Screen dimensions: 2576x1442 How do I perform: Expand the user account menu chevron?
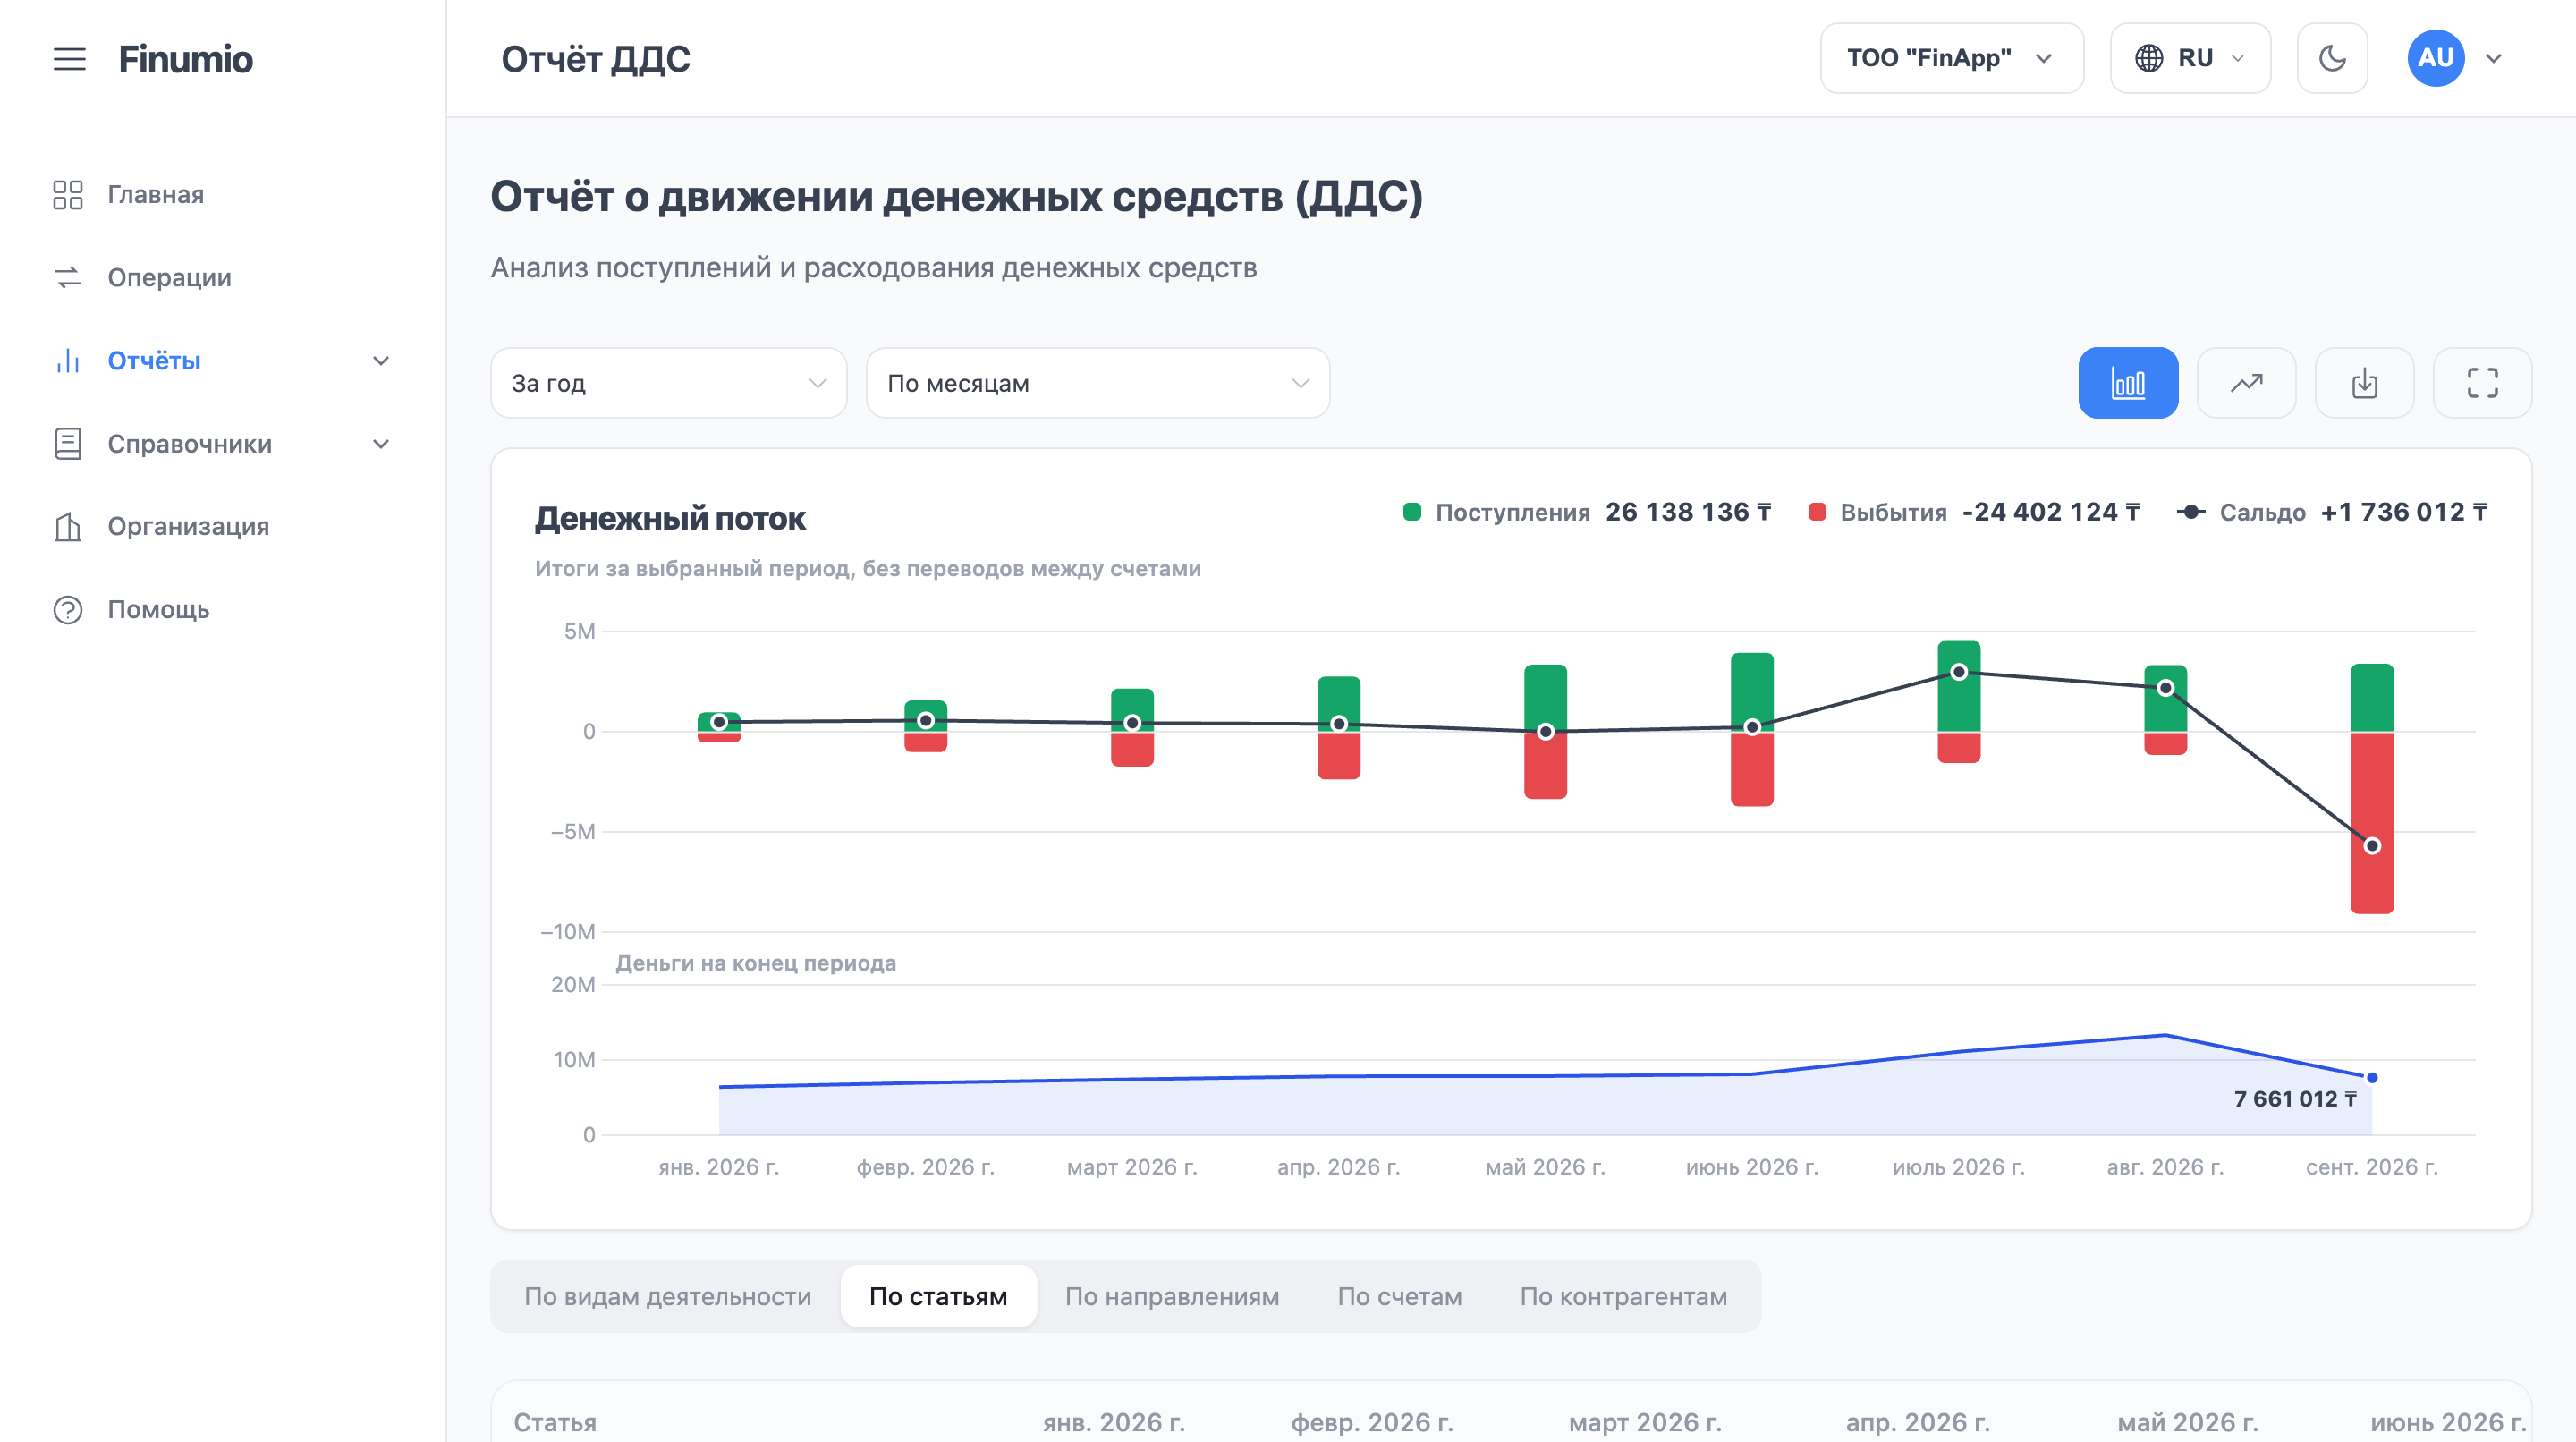coord(2494,59)
